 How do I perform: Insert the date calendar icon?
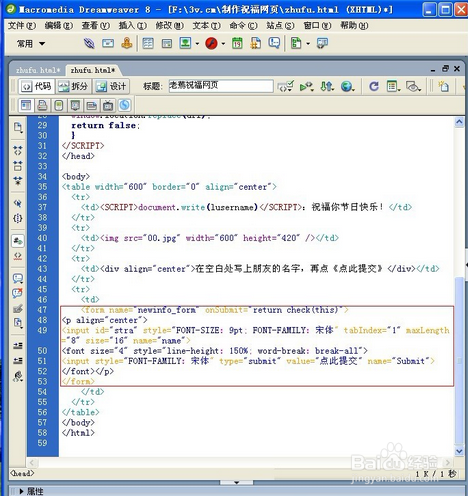237,43
